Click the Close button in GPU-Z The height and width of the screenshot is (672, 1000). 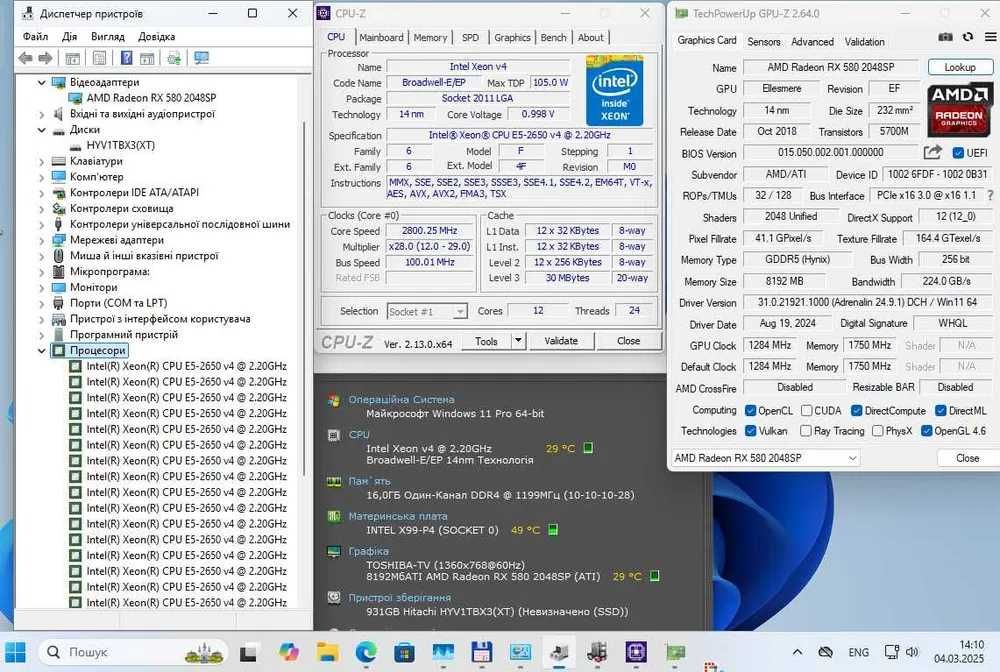pos(967,458)
